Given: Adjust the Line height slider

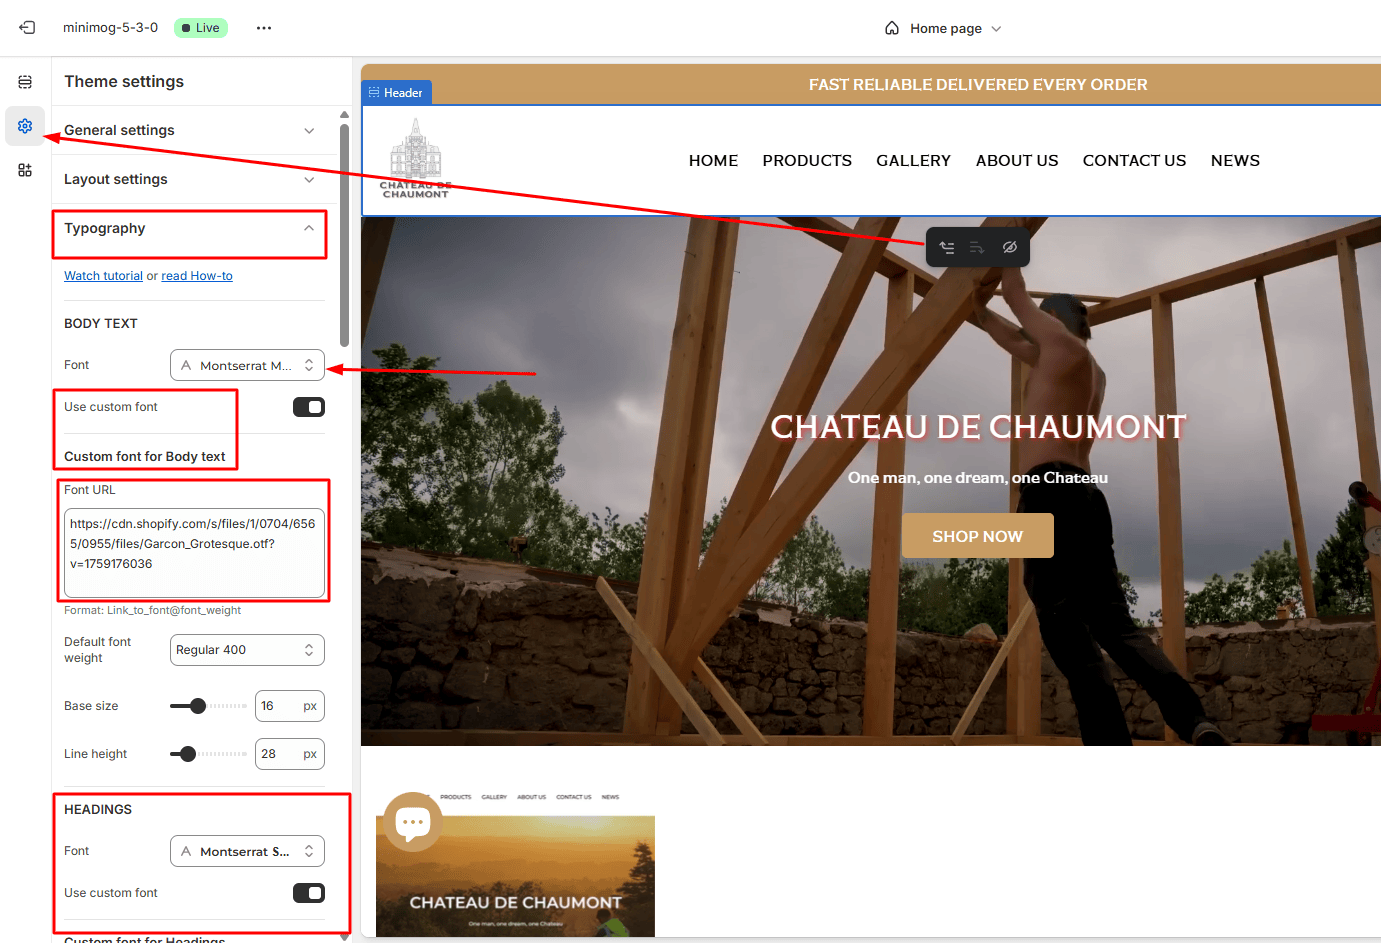Looking at the screenshot, I should pos(188,754).
